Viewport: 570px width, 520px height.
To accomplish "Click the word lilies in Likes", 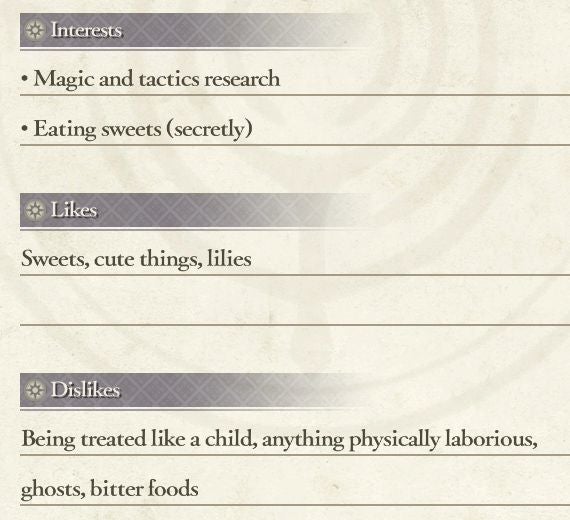I will coord(229,258).
